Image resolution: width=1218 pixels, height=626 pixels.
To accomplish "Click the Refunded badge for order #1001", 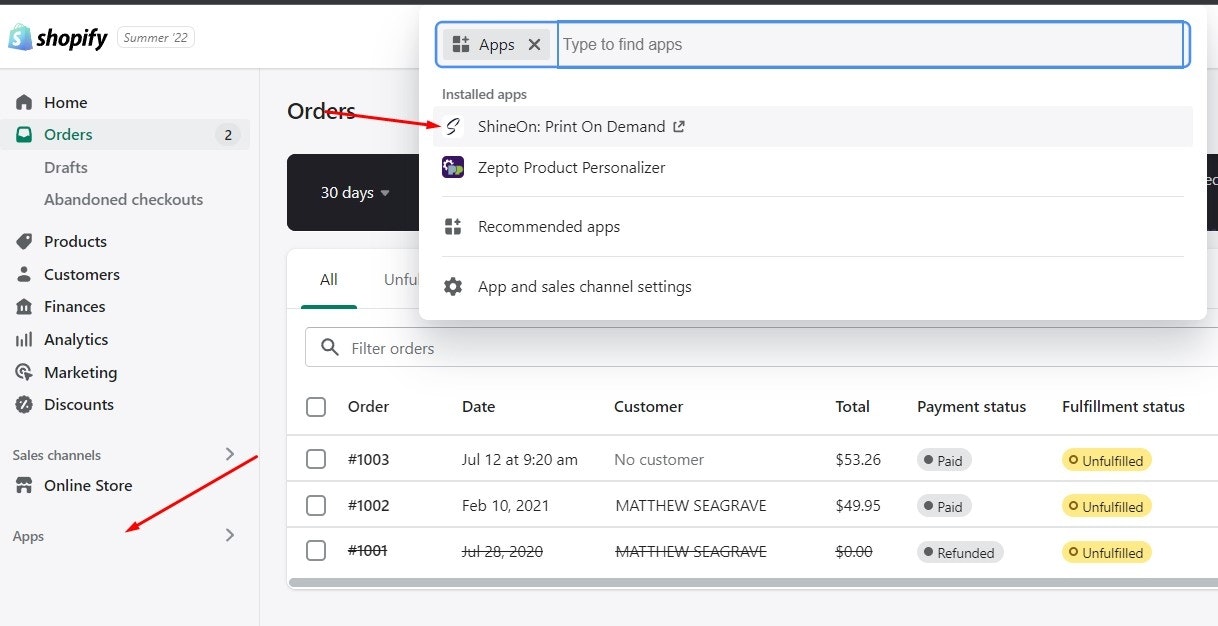I will [960, 552].
